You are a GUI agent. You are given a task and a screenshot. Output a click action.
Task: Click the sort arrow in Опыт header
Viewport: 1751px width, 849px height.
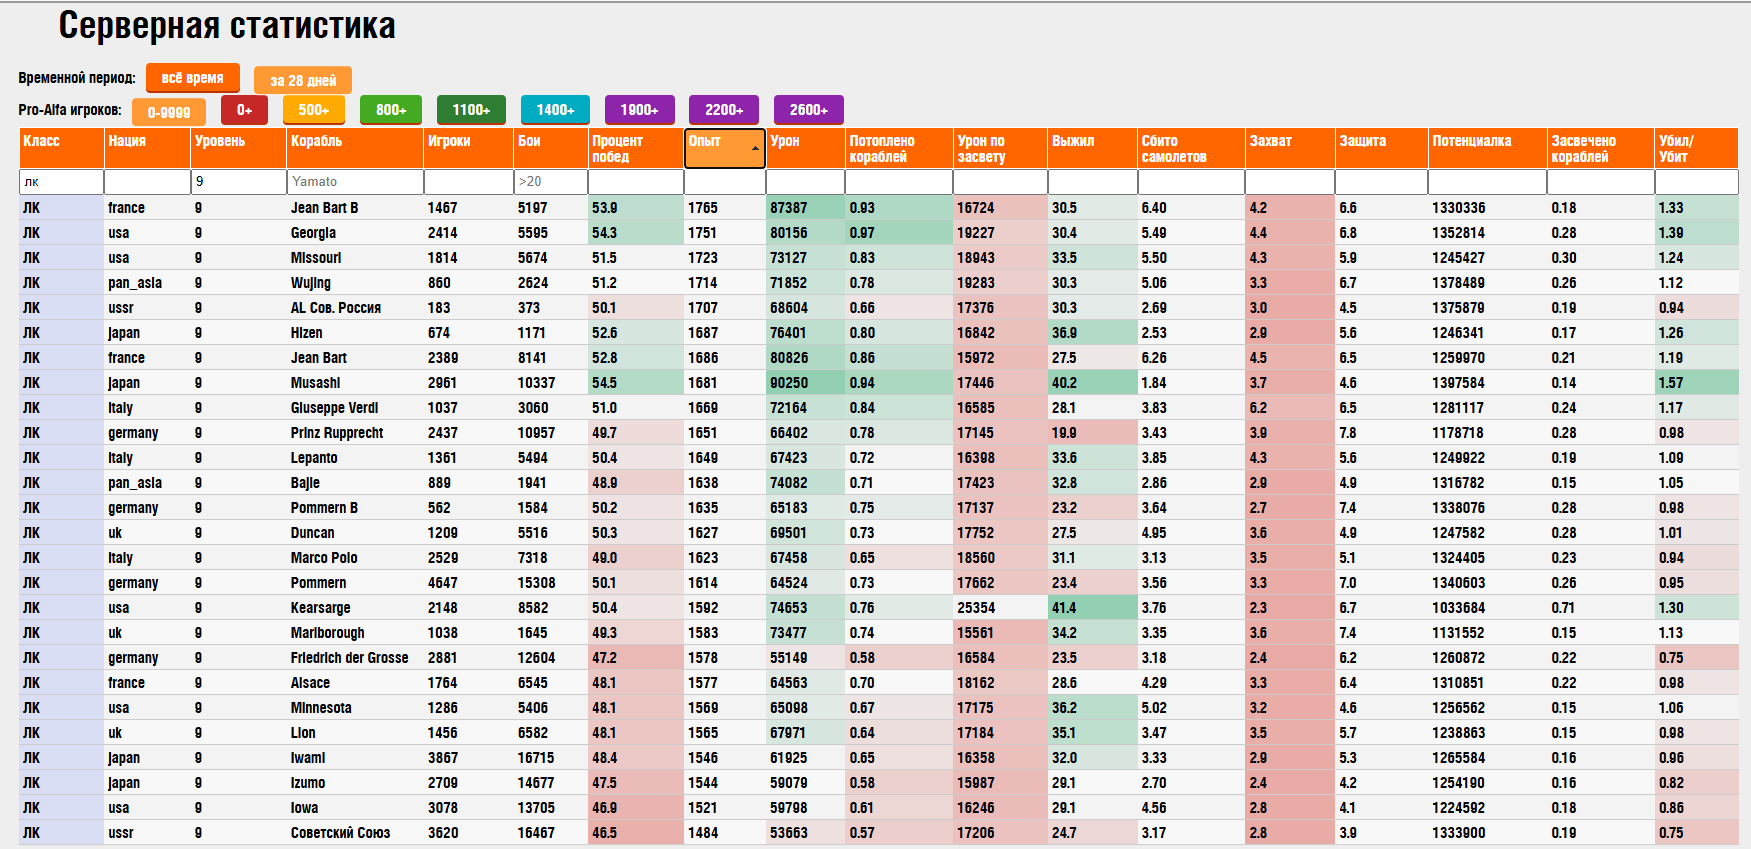pyautogui.click(x=755, y=149)
